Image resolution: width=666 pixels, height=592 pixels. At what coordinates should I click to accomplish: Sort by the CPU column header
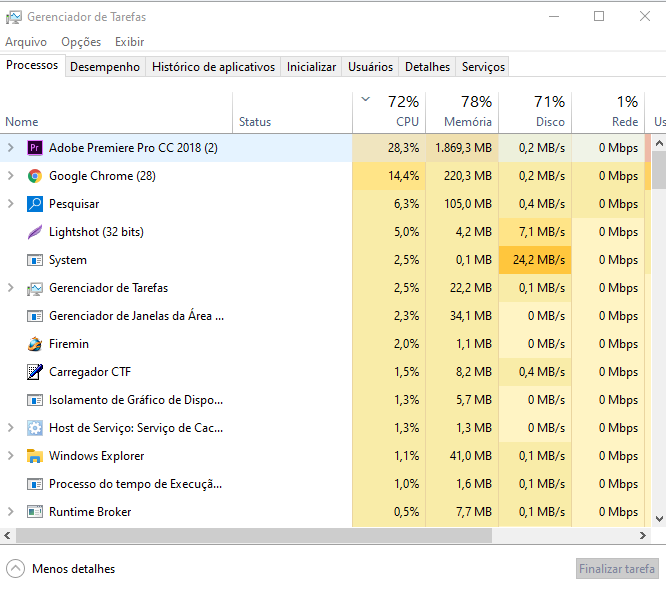389,113
